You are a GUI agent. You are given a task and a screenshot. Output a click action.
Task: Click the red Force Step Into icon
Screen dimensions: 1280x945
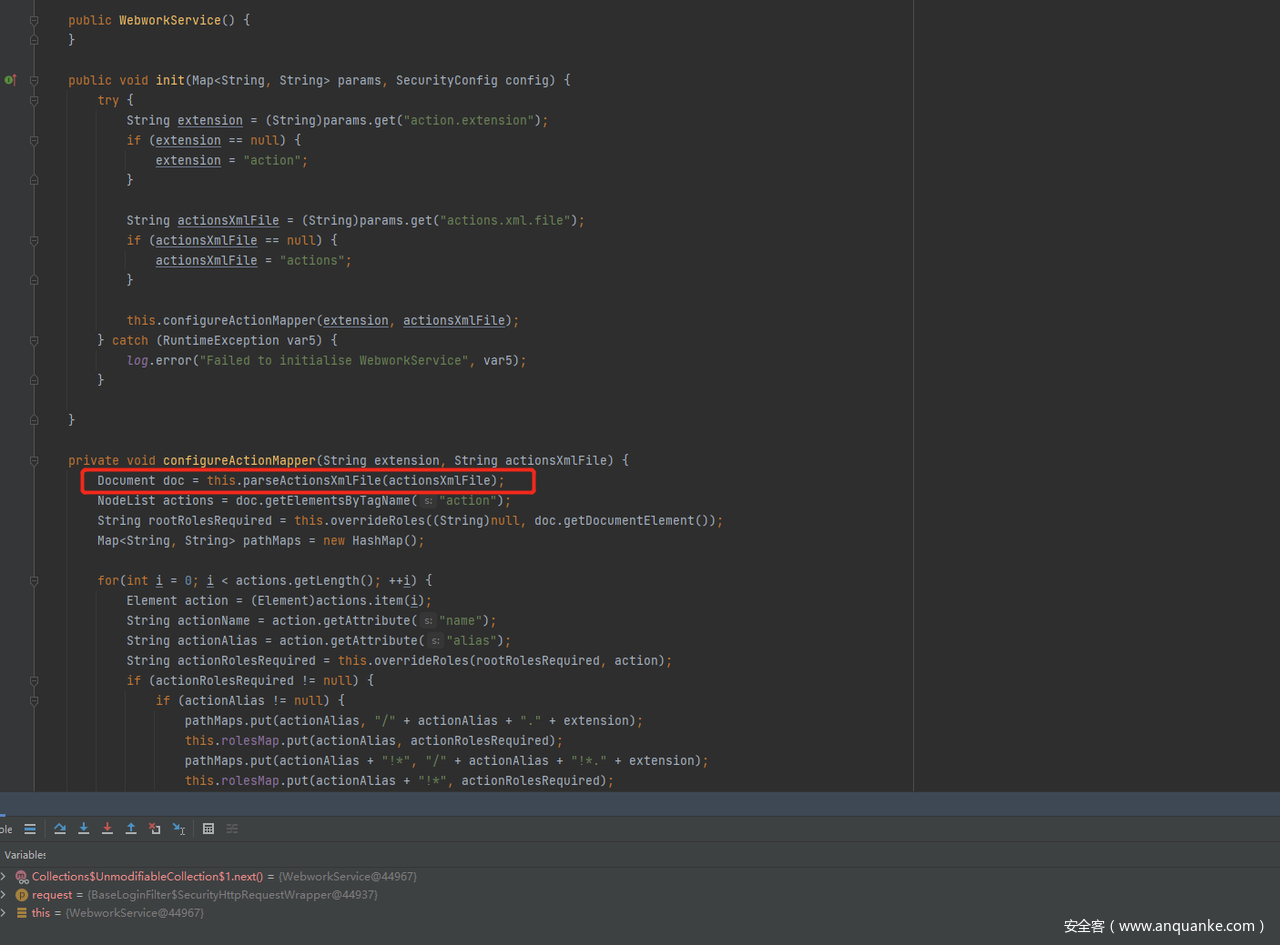tap(107, 828)
